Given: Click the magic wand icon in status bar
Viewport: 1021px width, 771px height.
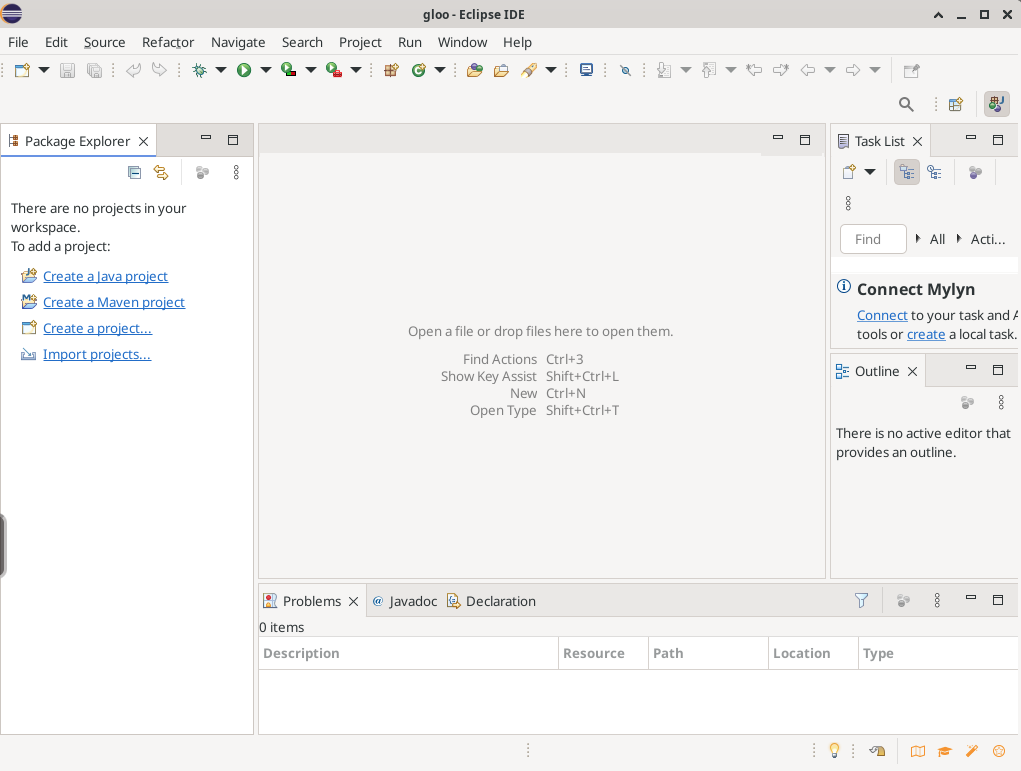Looking at the screenshot, I should coord(972,751).
